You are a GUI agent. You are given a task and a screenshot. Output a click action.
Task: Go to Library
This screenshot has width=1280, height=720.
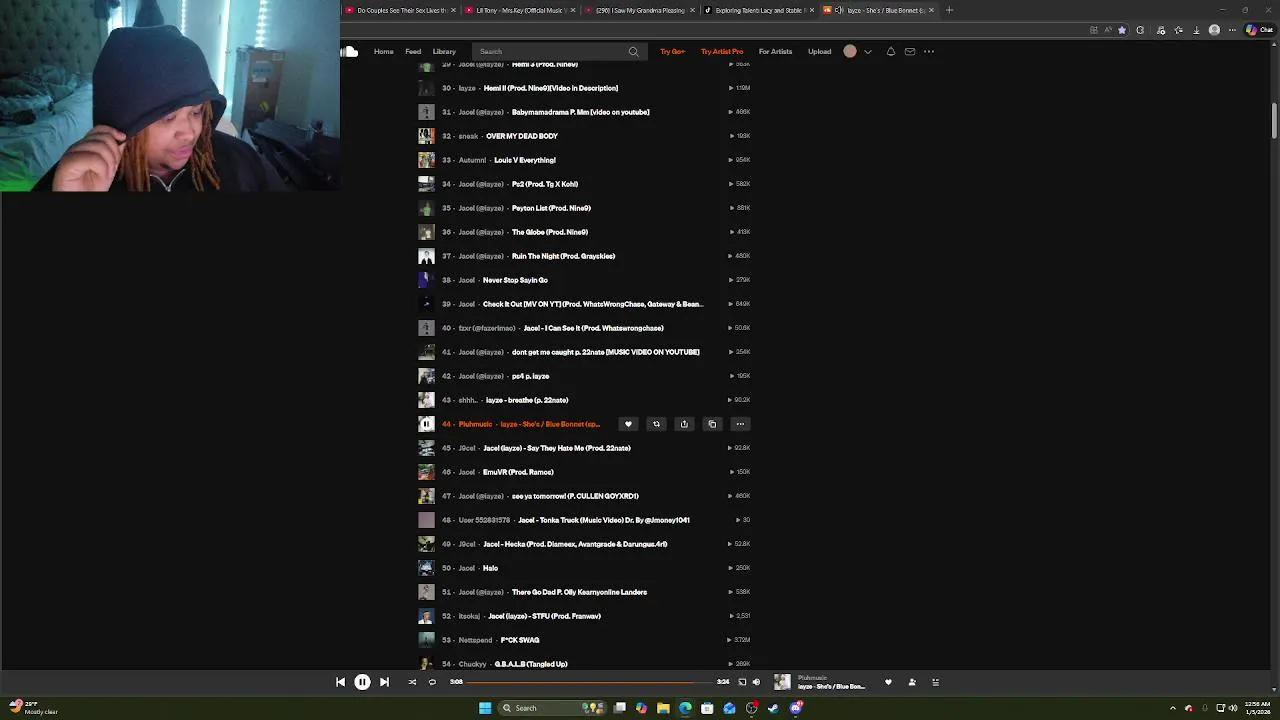[444, 51]
